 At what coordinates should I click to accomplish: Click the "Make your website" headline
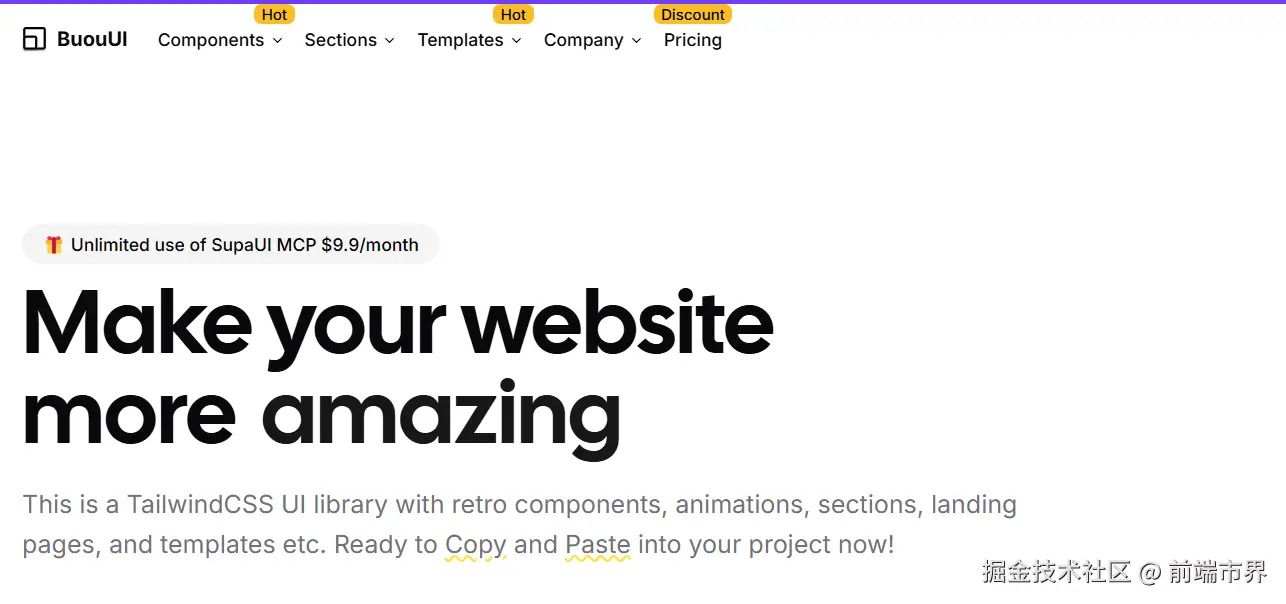(397, 323)
